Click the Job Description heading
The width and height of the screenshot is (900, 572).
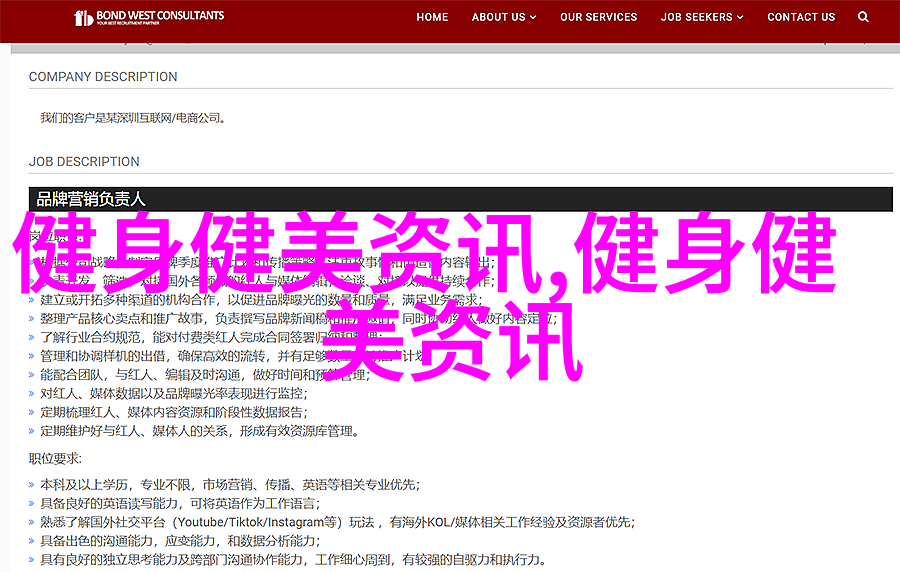pyautogui.click(x=84, y=162)
